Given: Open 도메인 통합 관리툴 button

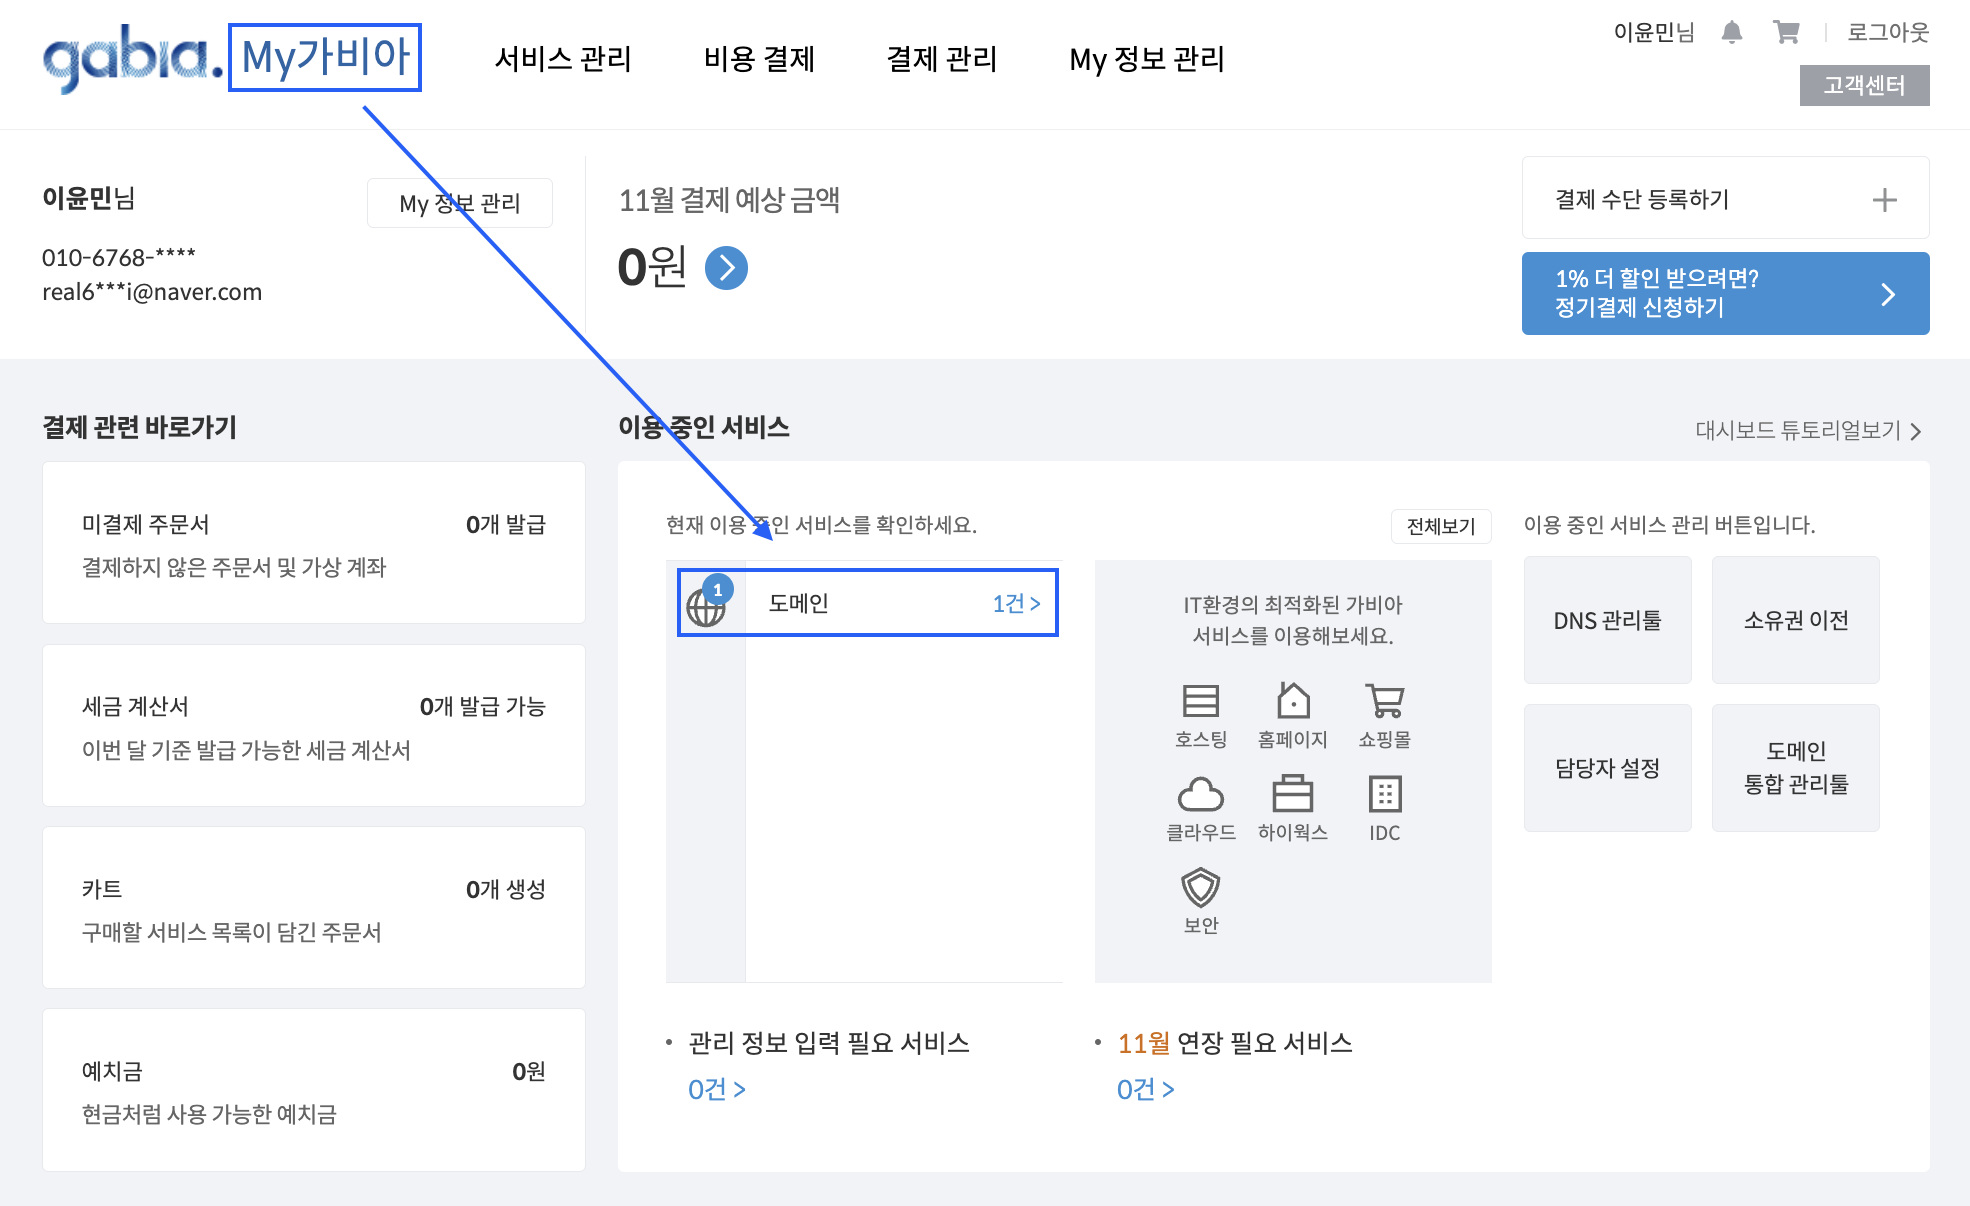Looking at the screenshot, I should tap(1795, 768).
